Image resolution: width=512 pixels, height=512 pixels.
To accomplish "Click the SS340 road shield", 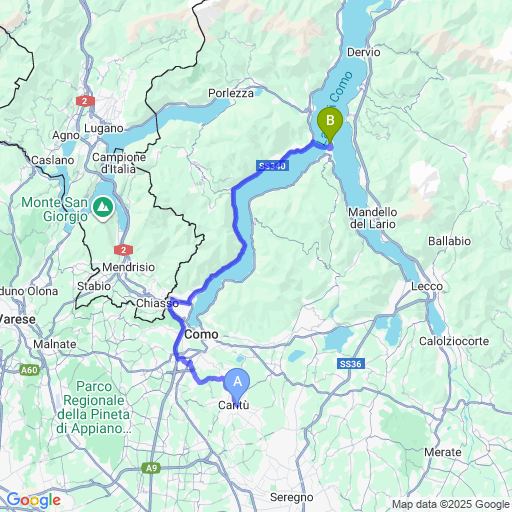I will 272,166.
